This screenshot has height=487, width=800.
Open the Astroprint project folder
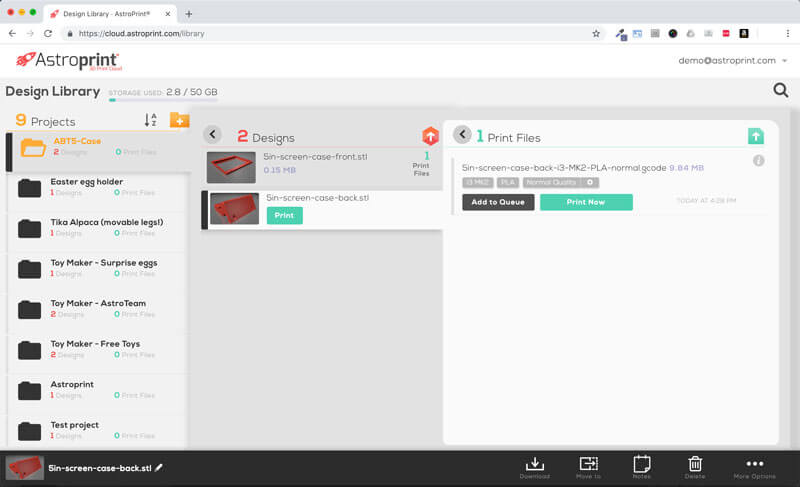pos(97,390)
